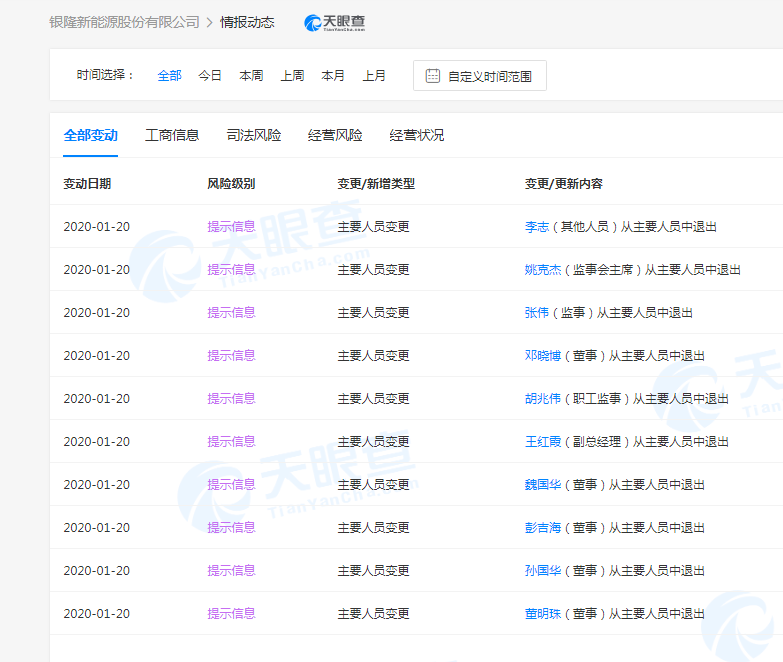Switch to the 工商信息 tab
Screen dimensions: 783x662
[172, 135]
